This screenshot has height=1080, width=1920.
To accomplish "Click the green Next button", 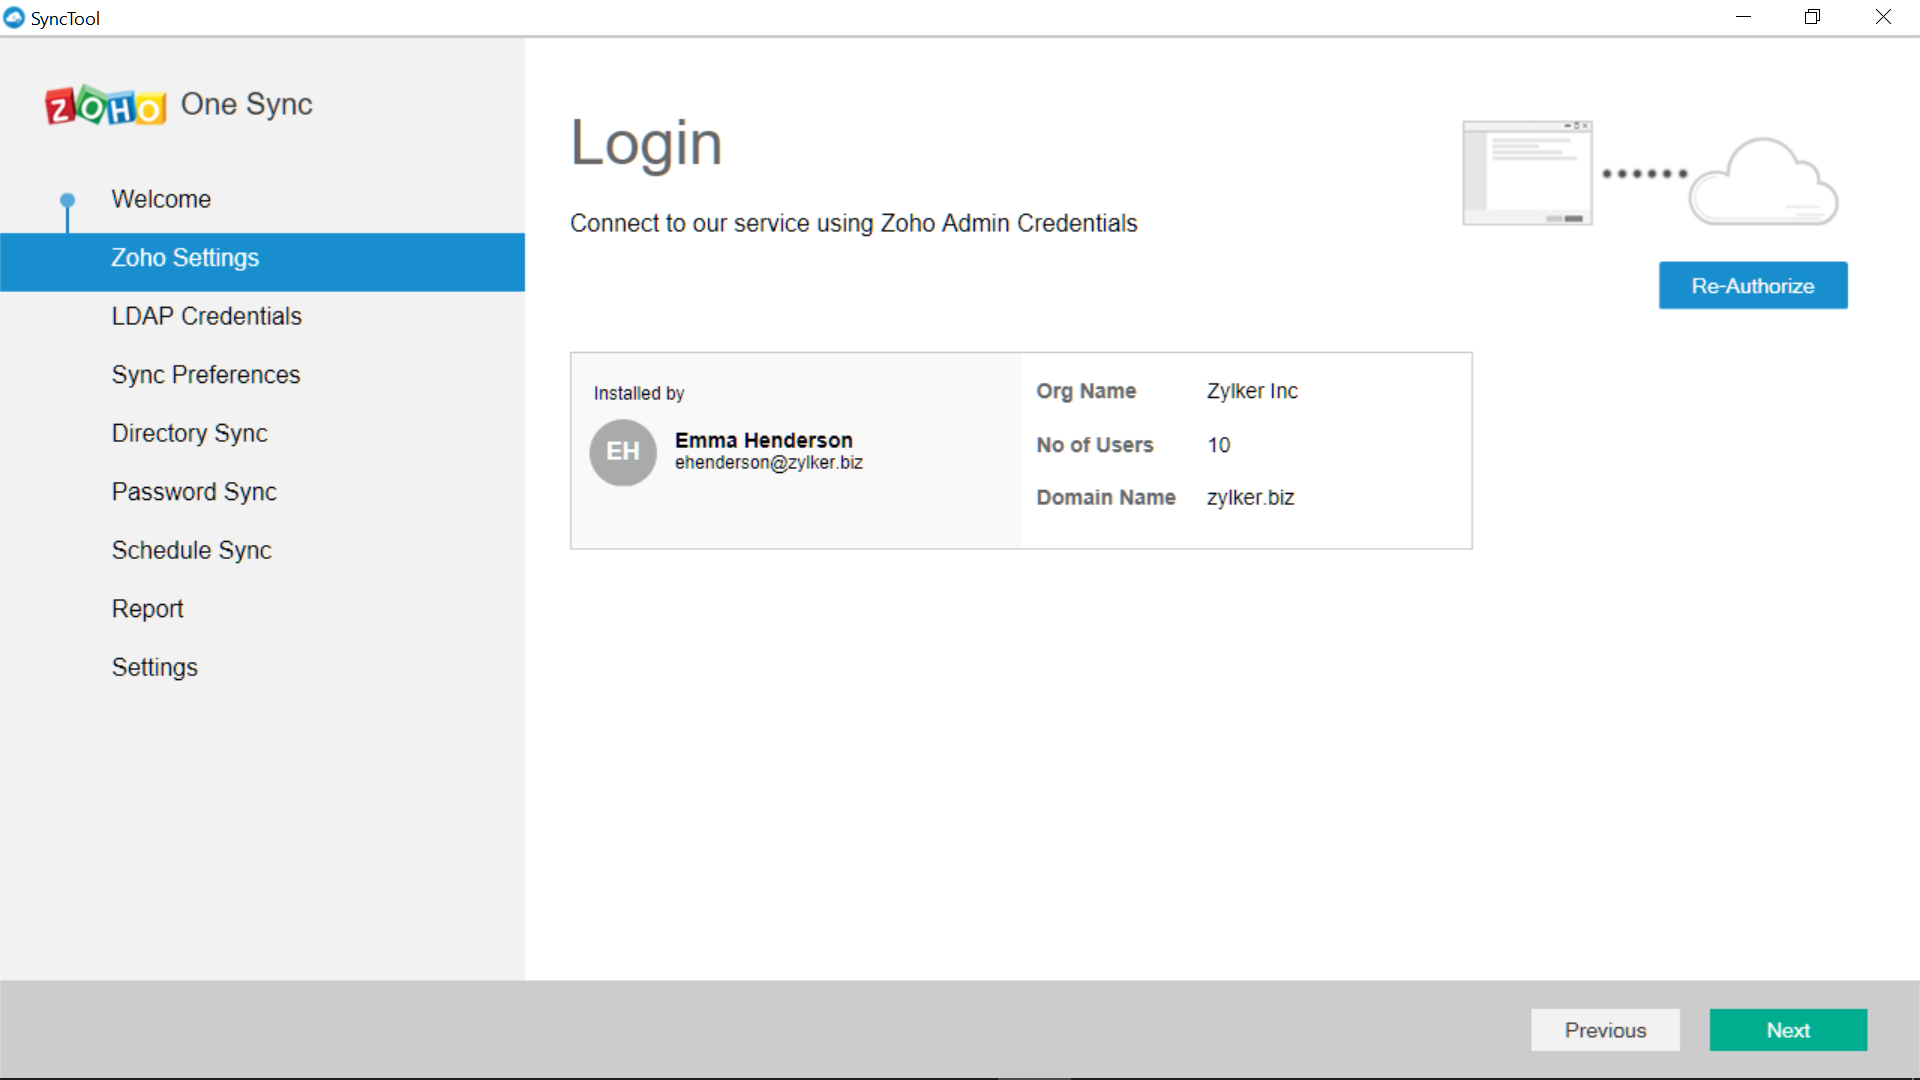I will [x=1787, y=1030].
